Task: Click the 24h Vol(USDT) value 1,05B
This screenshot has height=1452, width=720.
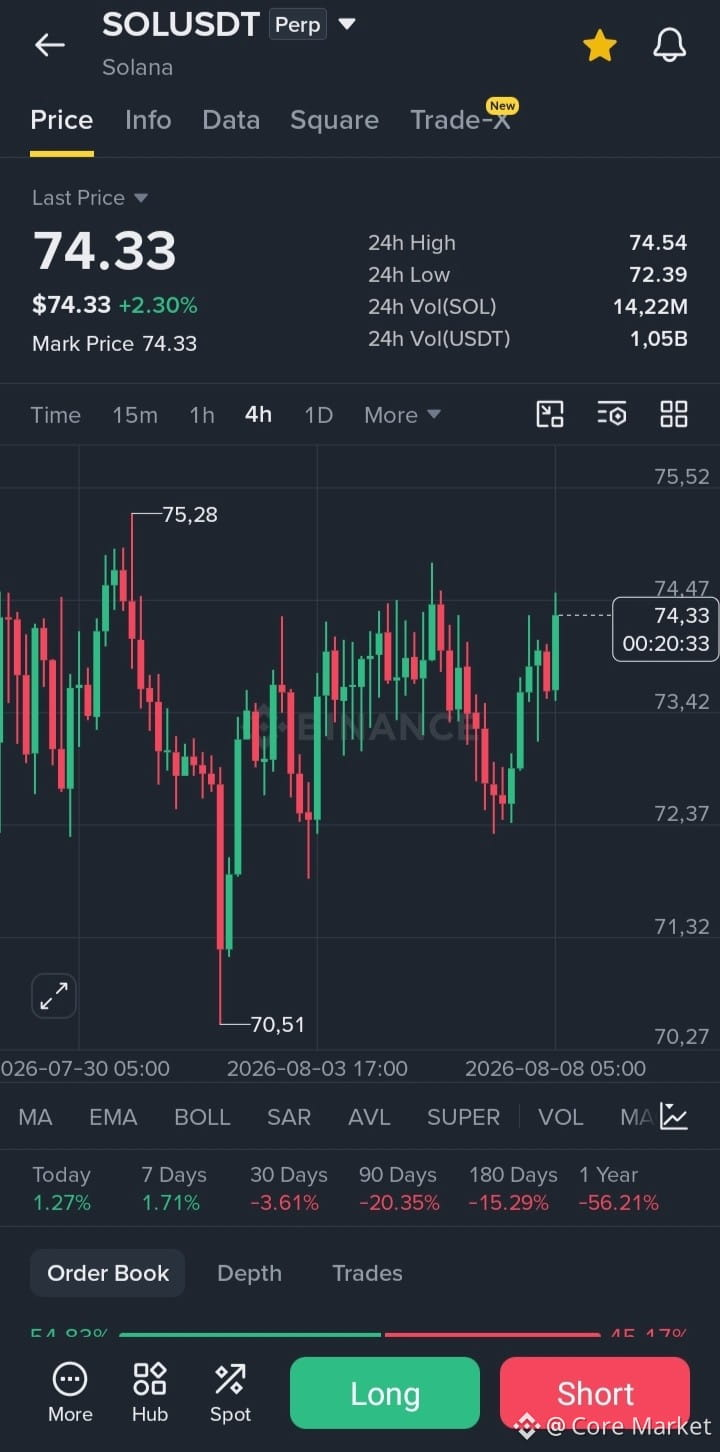Action: click(x=658, y=339)
